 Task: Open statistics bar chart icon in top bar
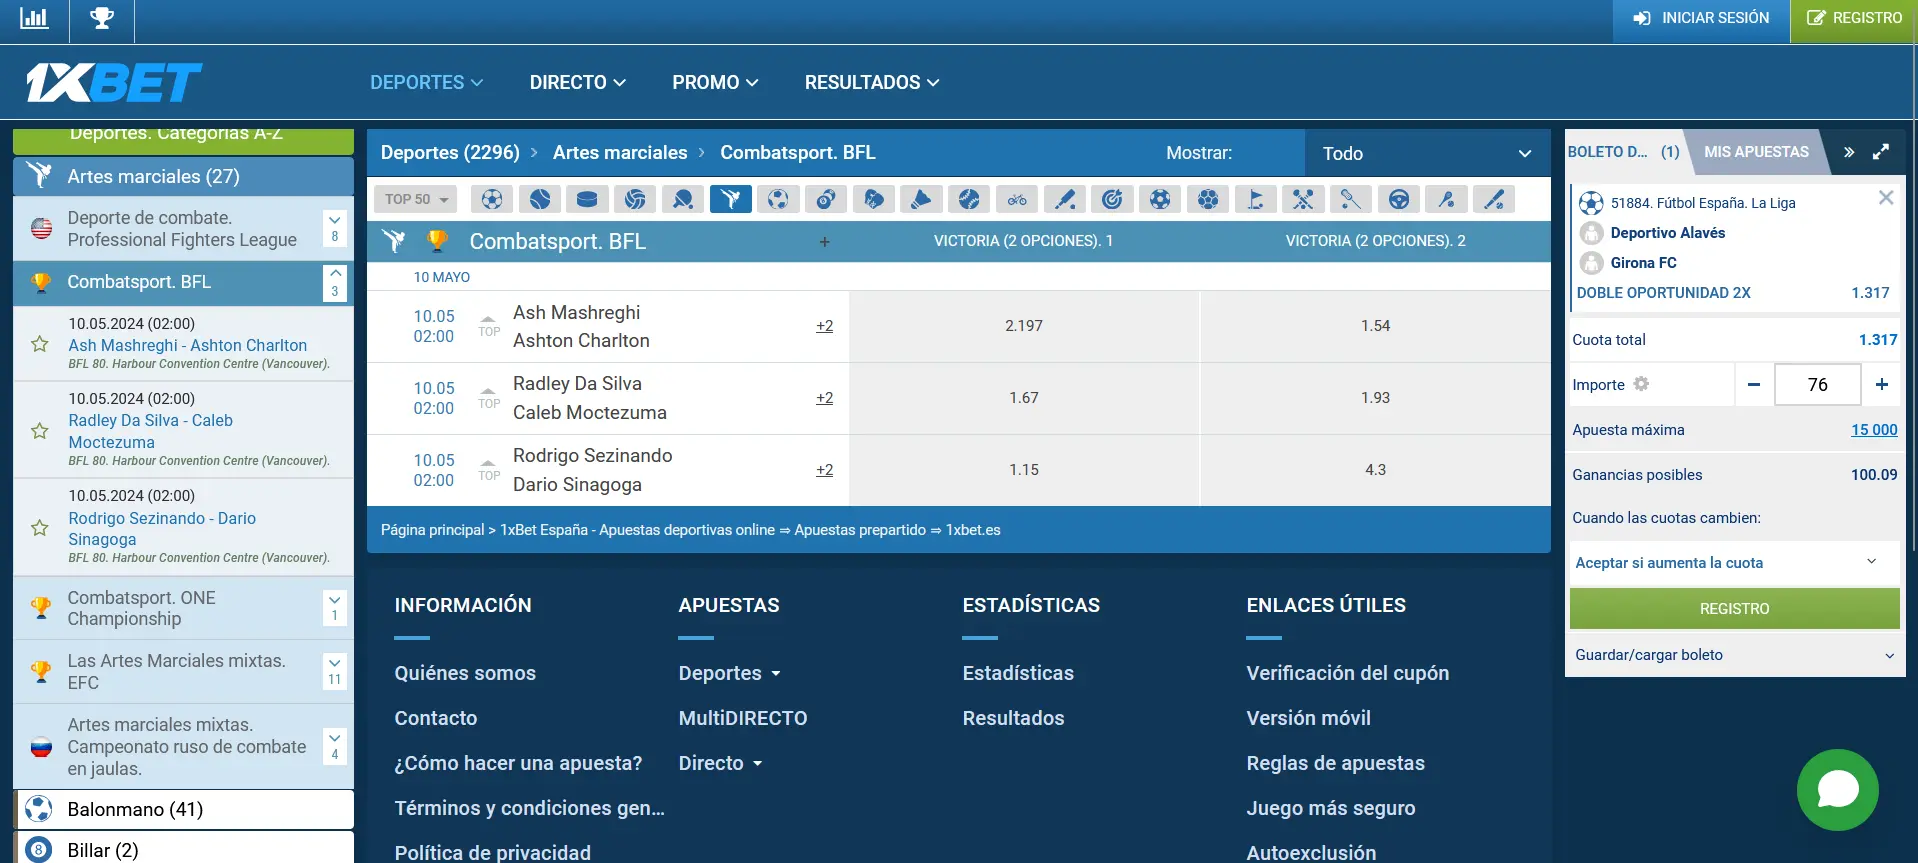click(x=34, y=19)
